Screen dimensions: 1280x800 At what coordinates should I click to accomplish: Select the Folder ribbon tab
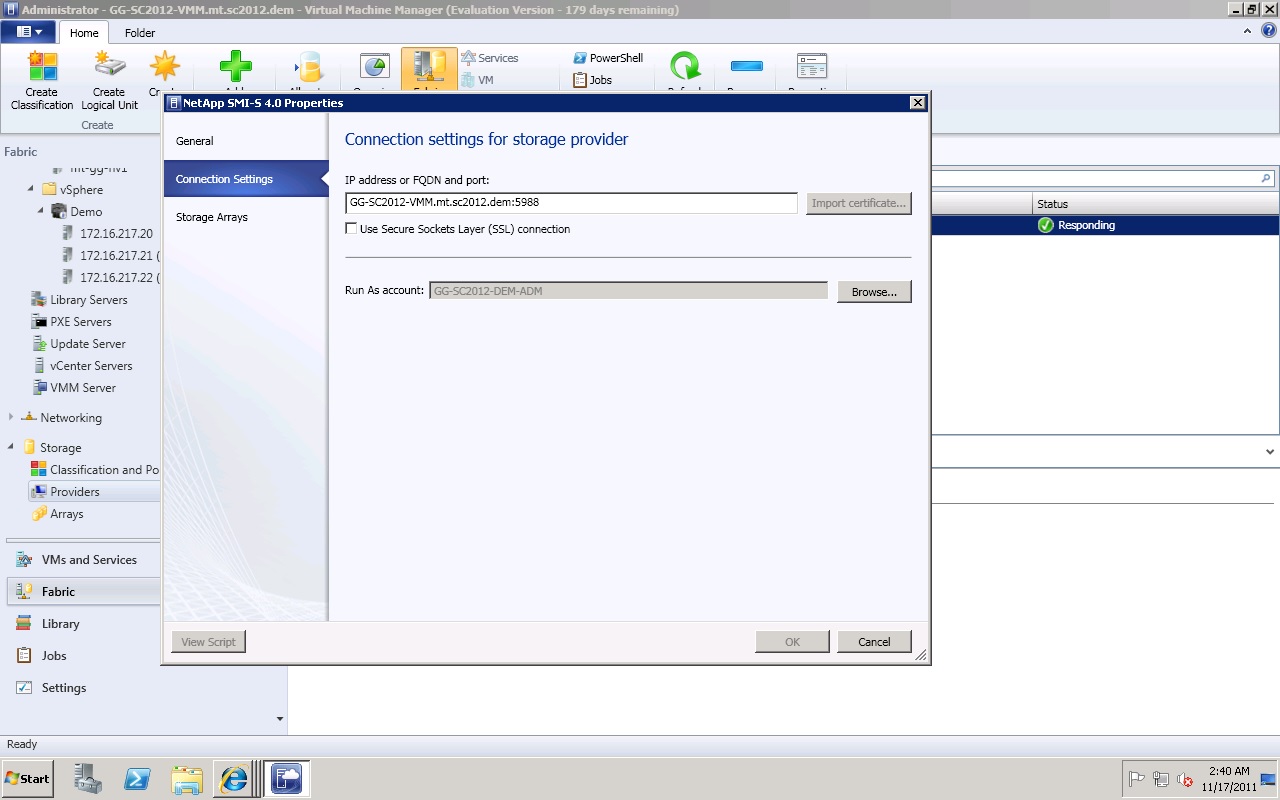click(140, 33)
